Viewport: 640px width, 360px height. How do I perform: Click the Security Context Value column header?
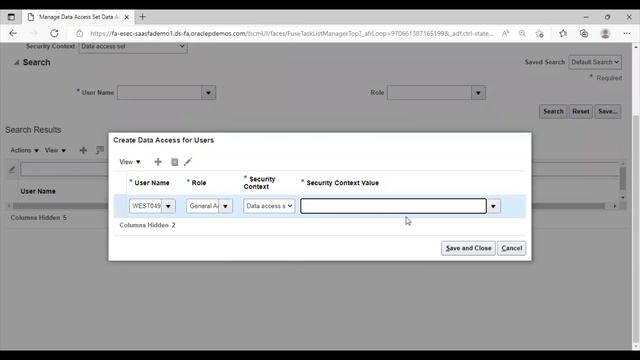pos(342,183)
